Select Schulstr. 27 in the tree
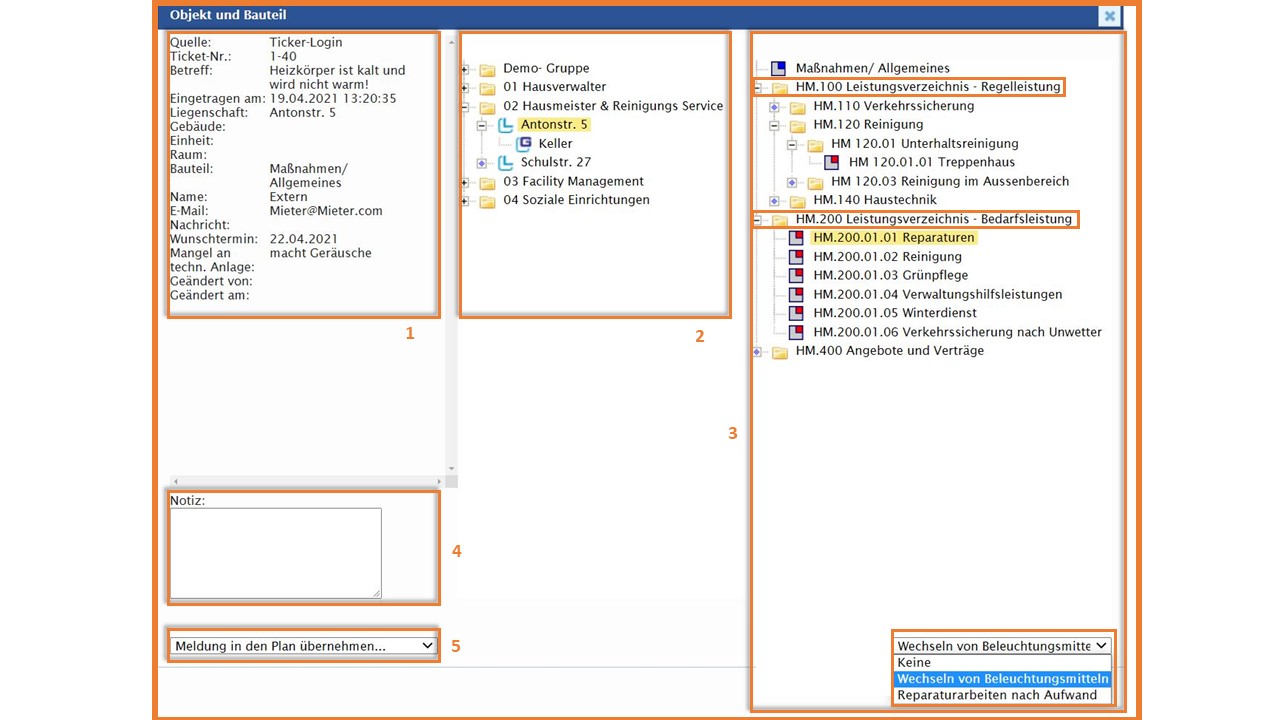 [556, 162]
